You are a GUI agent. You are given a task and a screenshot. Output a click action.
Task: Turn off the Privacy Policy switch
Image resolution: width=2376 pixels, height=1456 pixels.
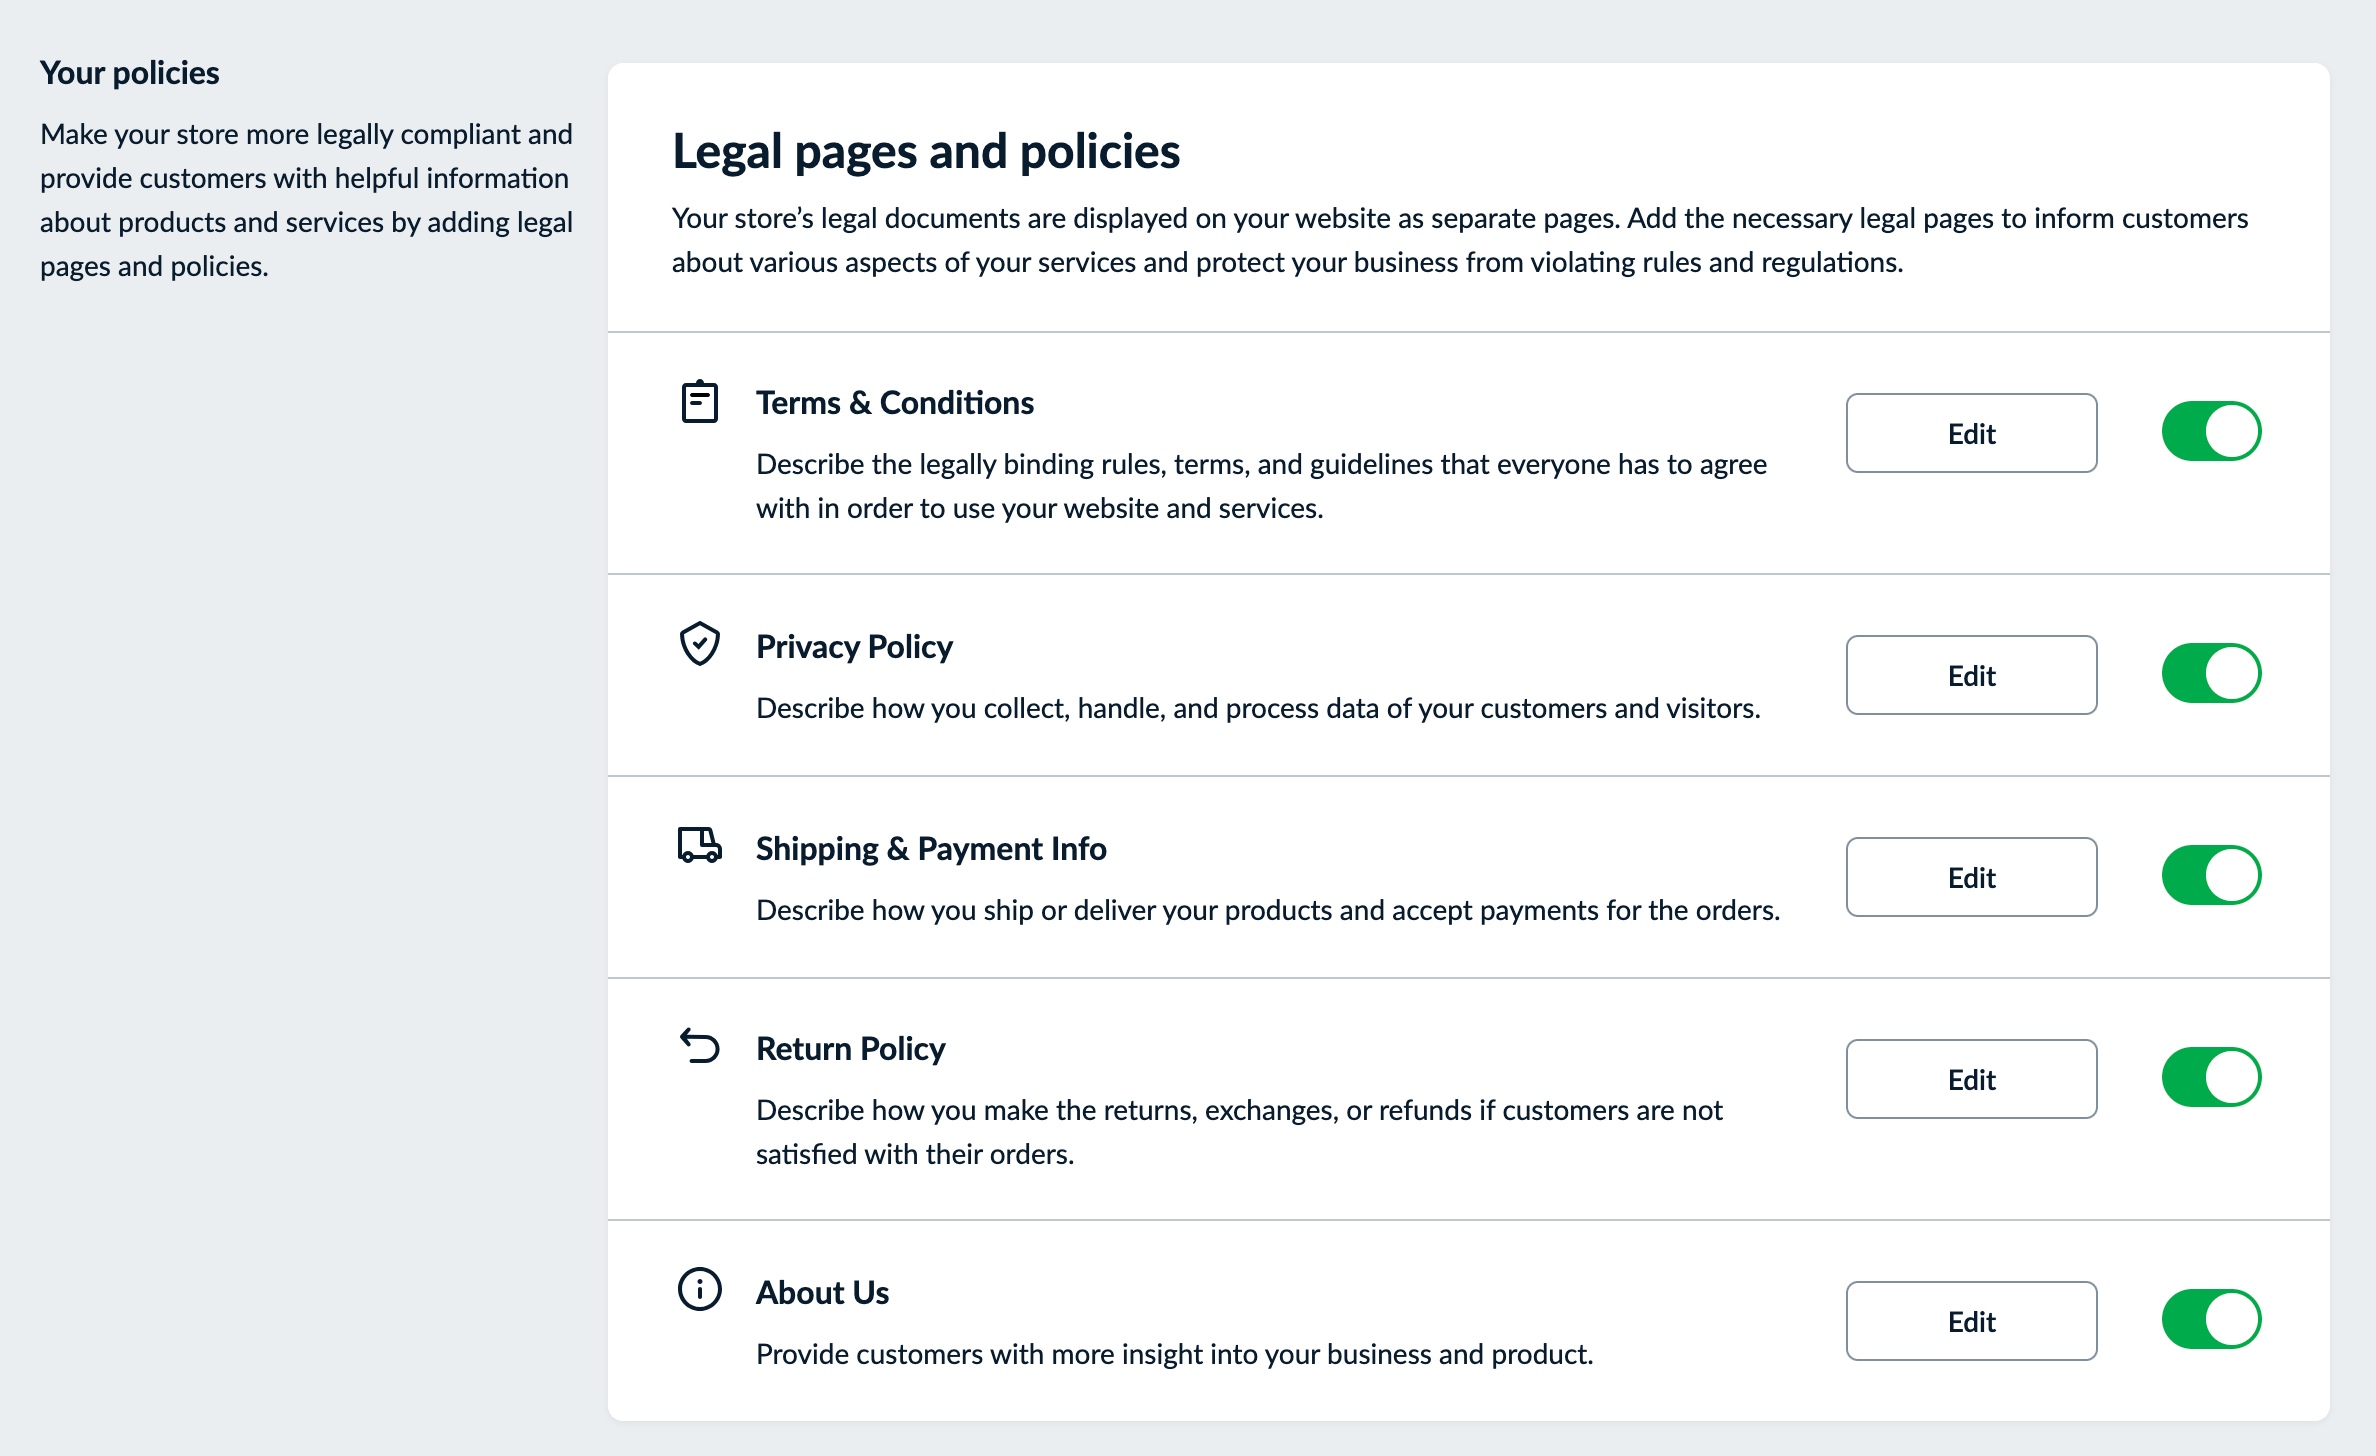point(2211,674)
